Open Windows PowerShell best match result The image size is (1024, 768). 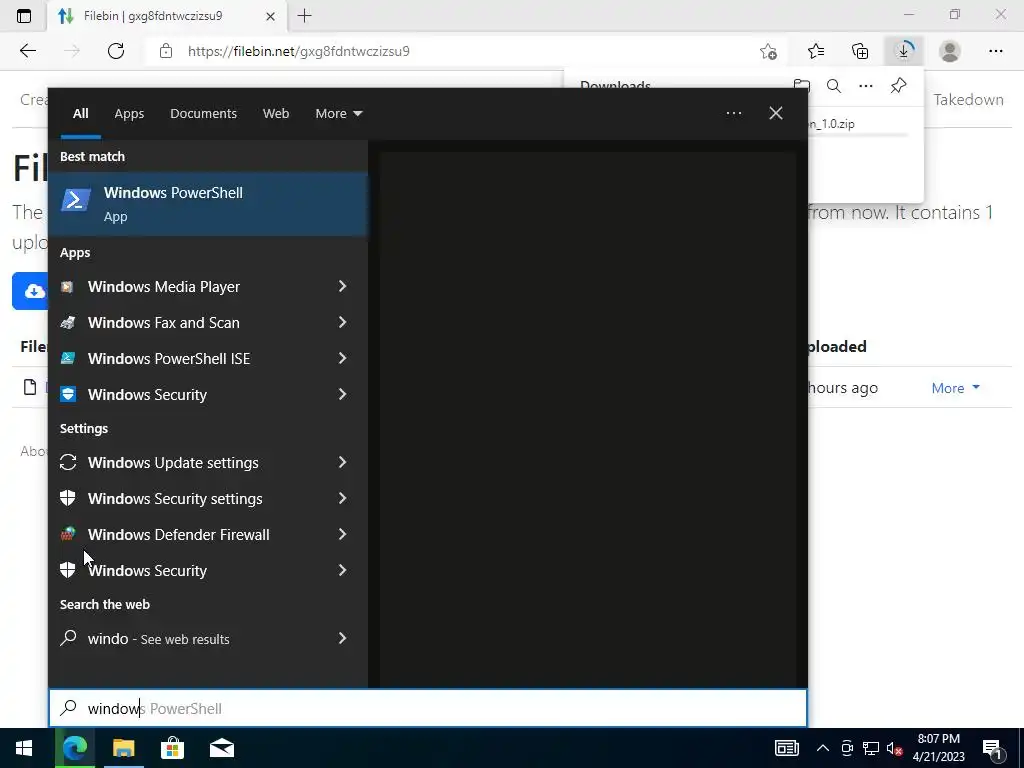click(208, 204)
